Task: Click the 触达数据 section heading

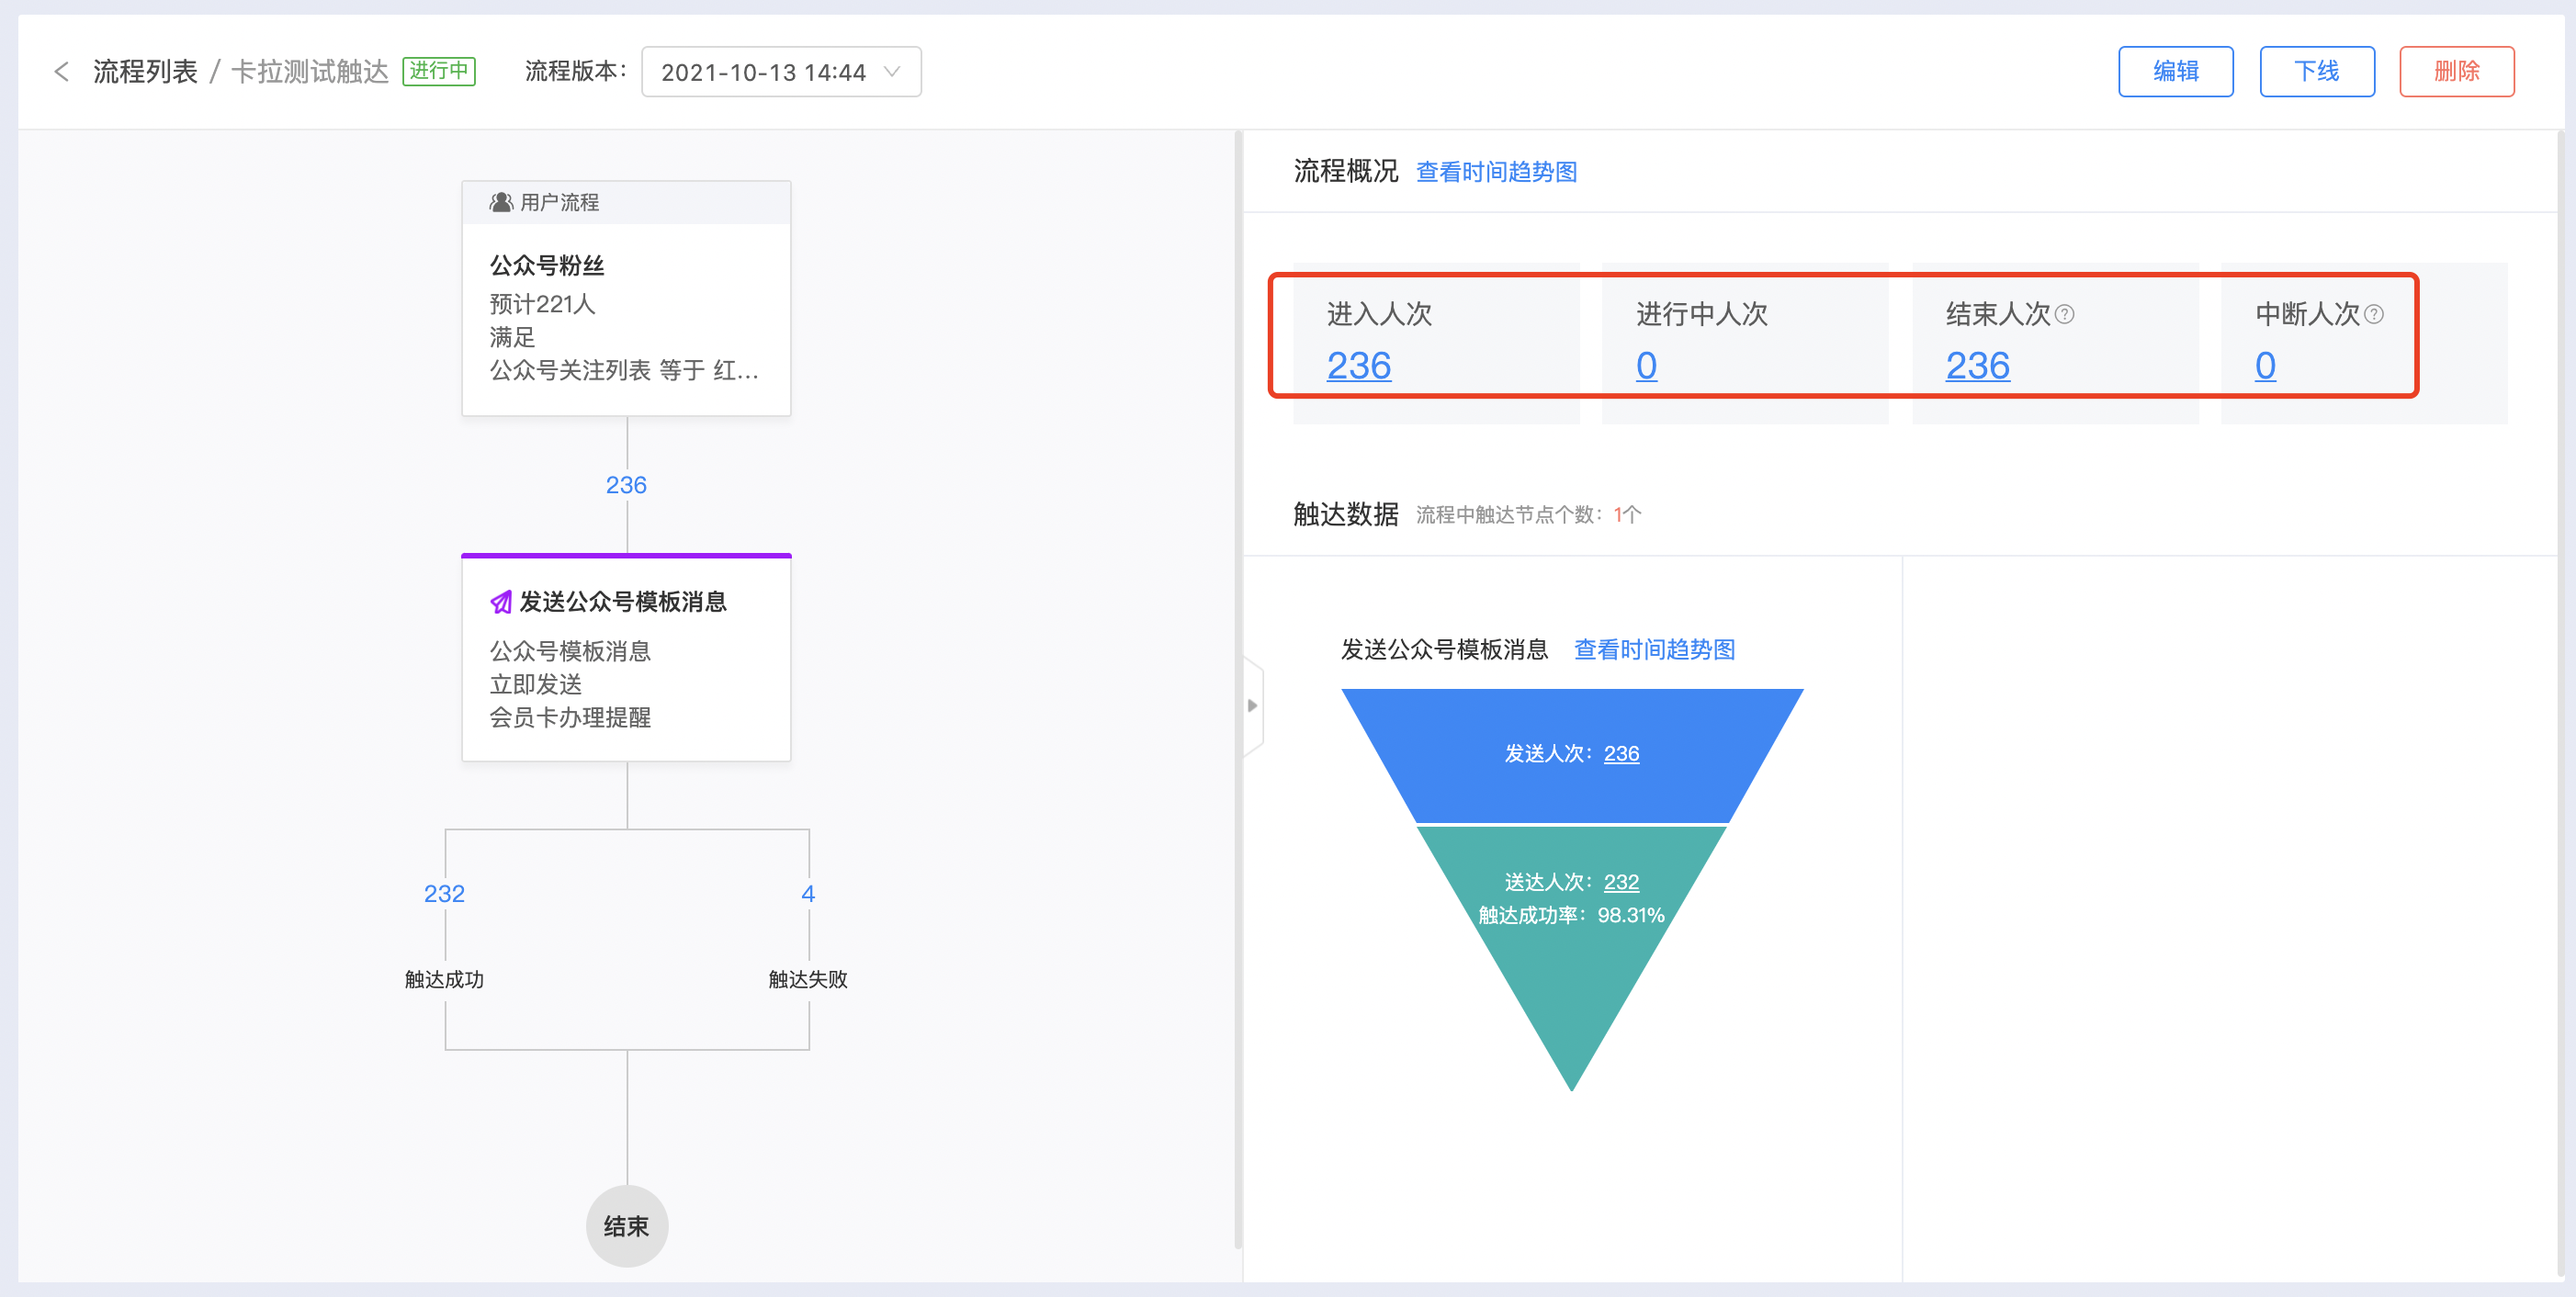Action: click(1345, 515)
